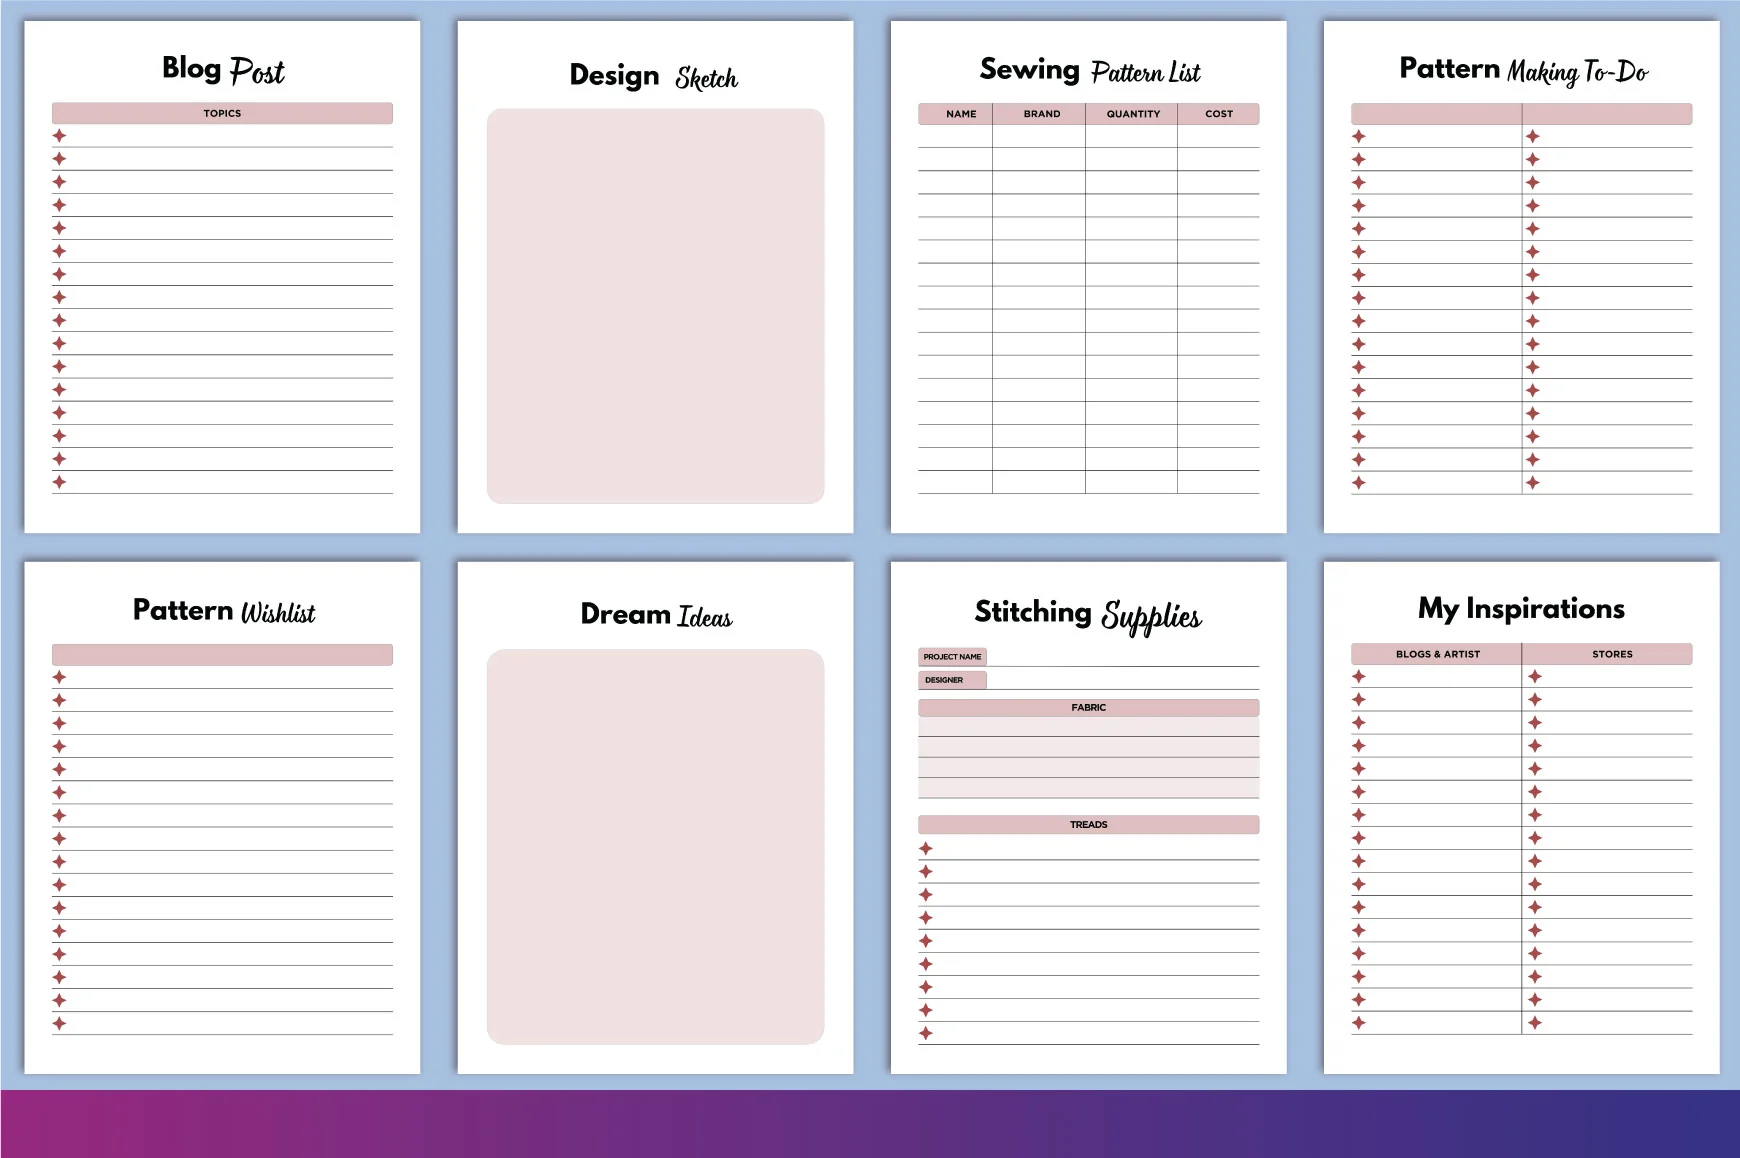
Task: Select the Design Sketch pink drawing area
Action: coord(656,306)
